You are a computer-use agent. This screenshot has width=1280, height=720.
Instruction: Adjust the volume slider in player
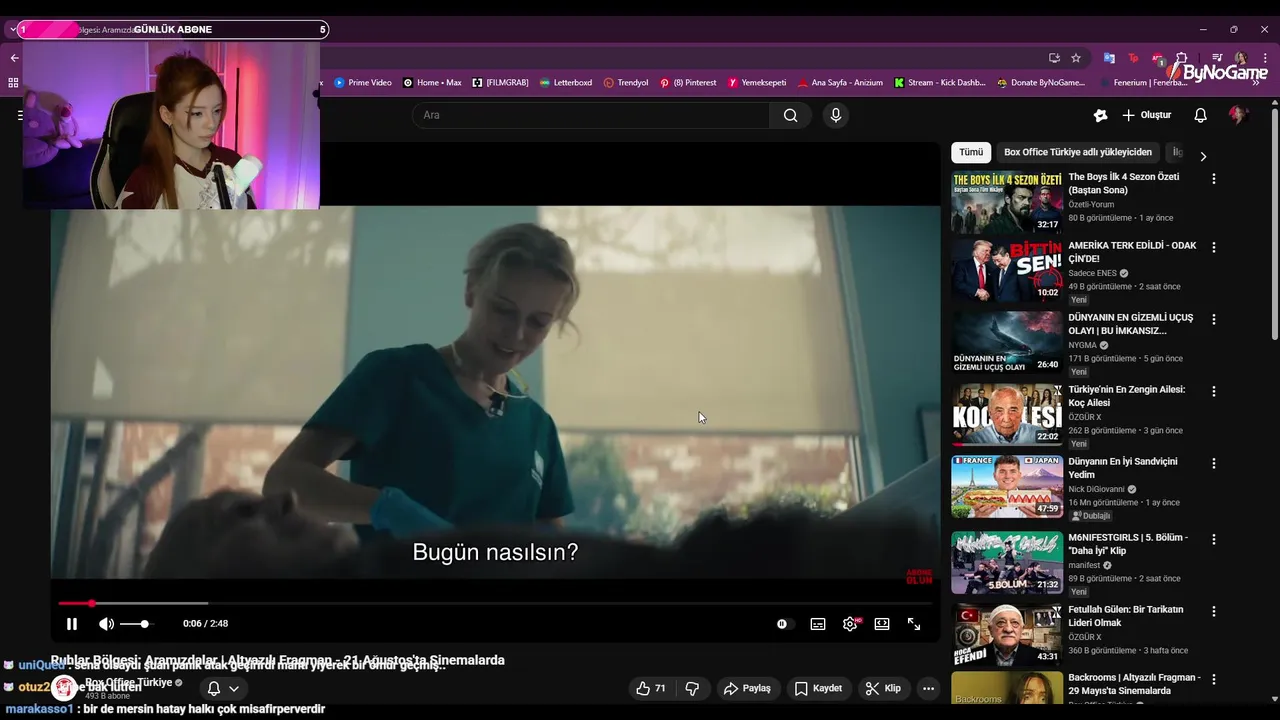(x=135, y=624)
